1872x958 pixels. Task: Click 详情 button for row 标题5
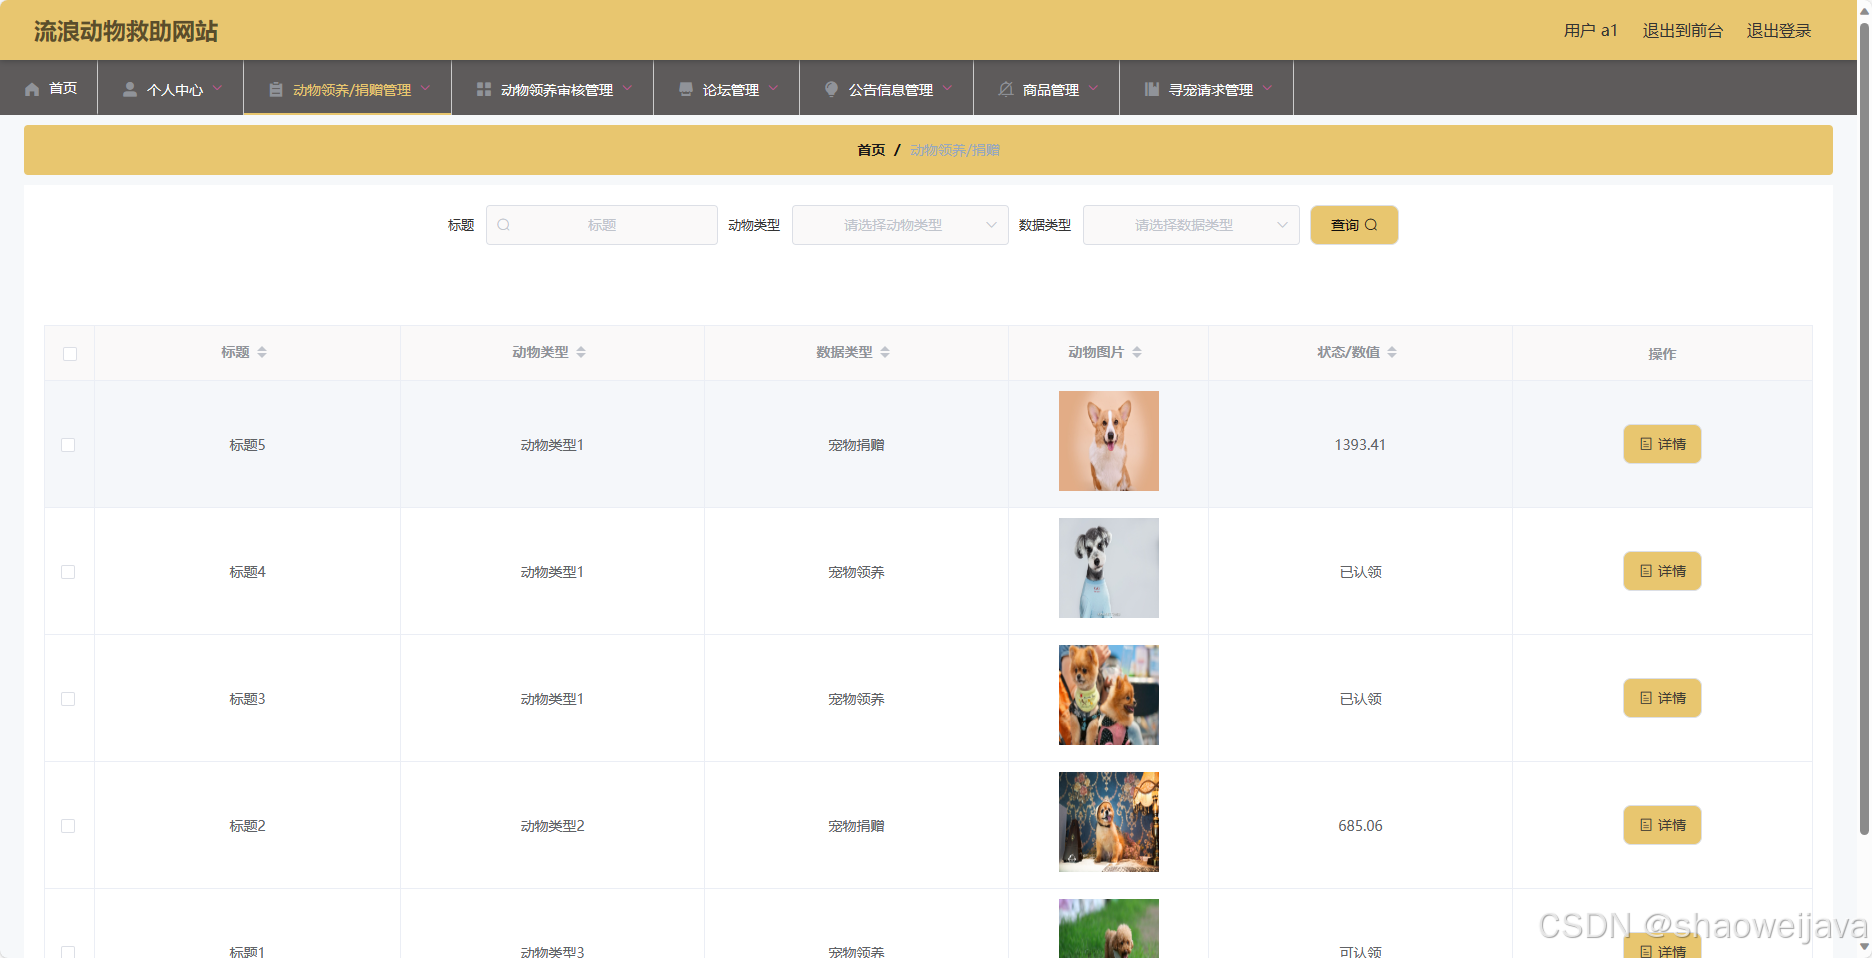[1662, 444]
